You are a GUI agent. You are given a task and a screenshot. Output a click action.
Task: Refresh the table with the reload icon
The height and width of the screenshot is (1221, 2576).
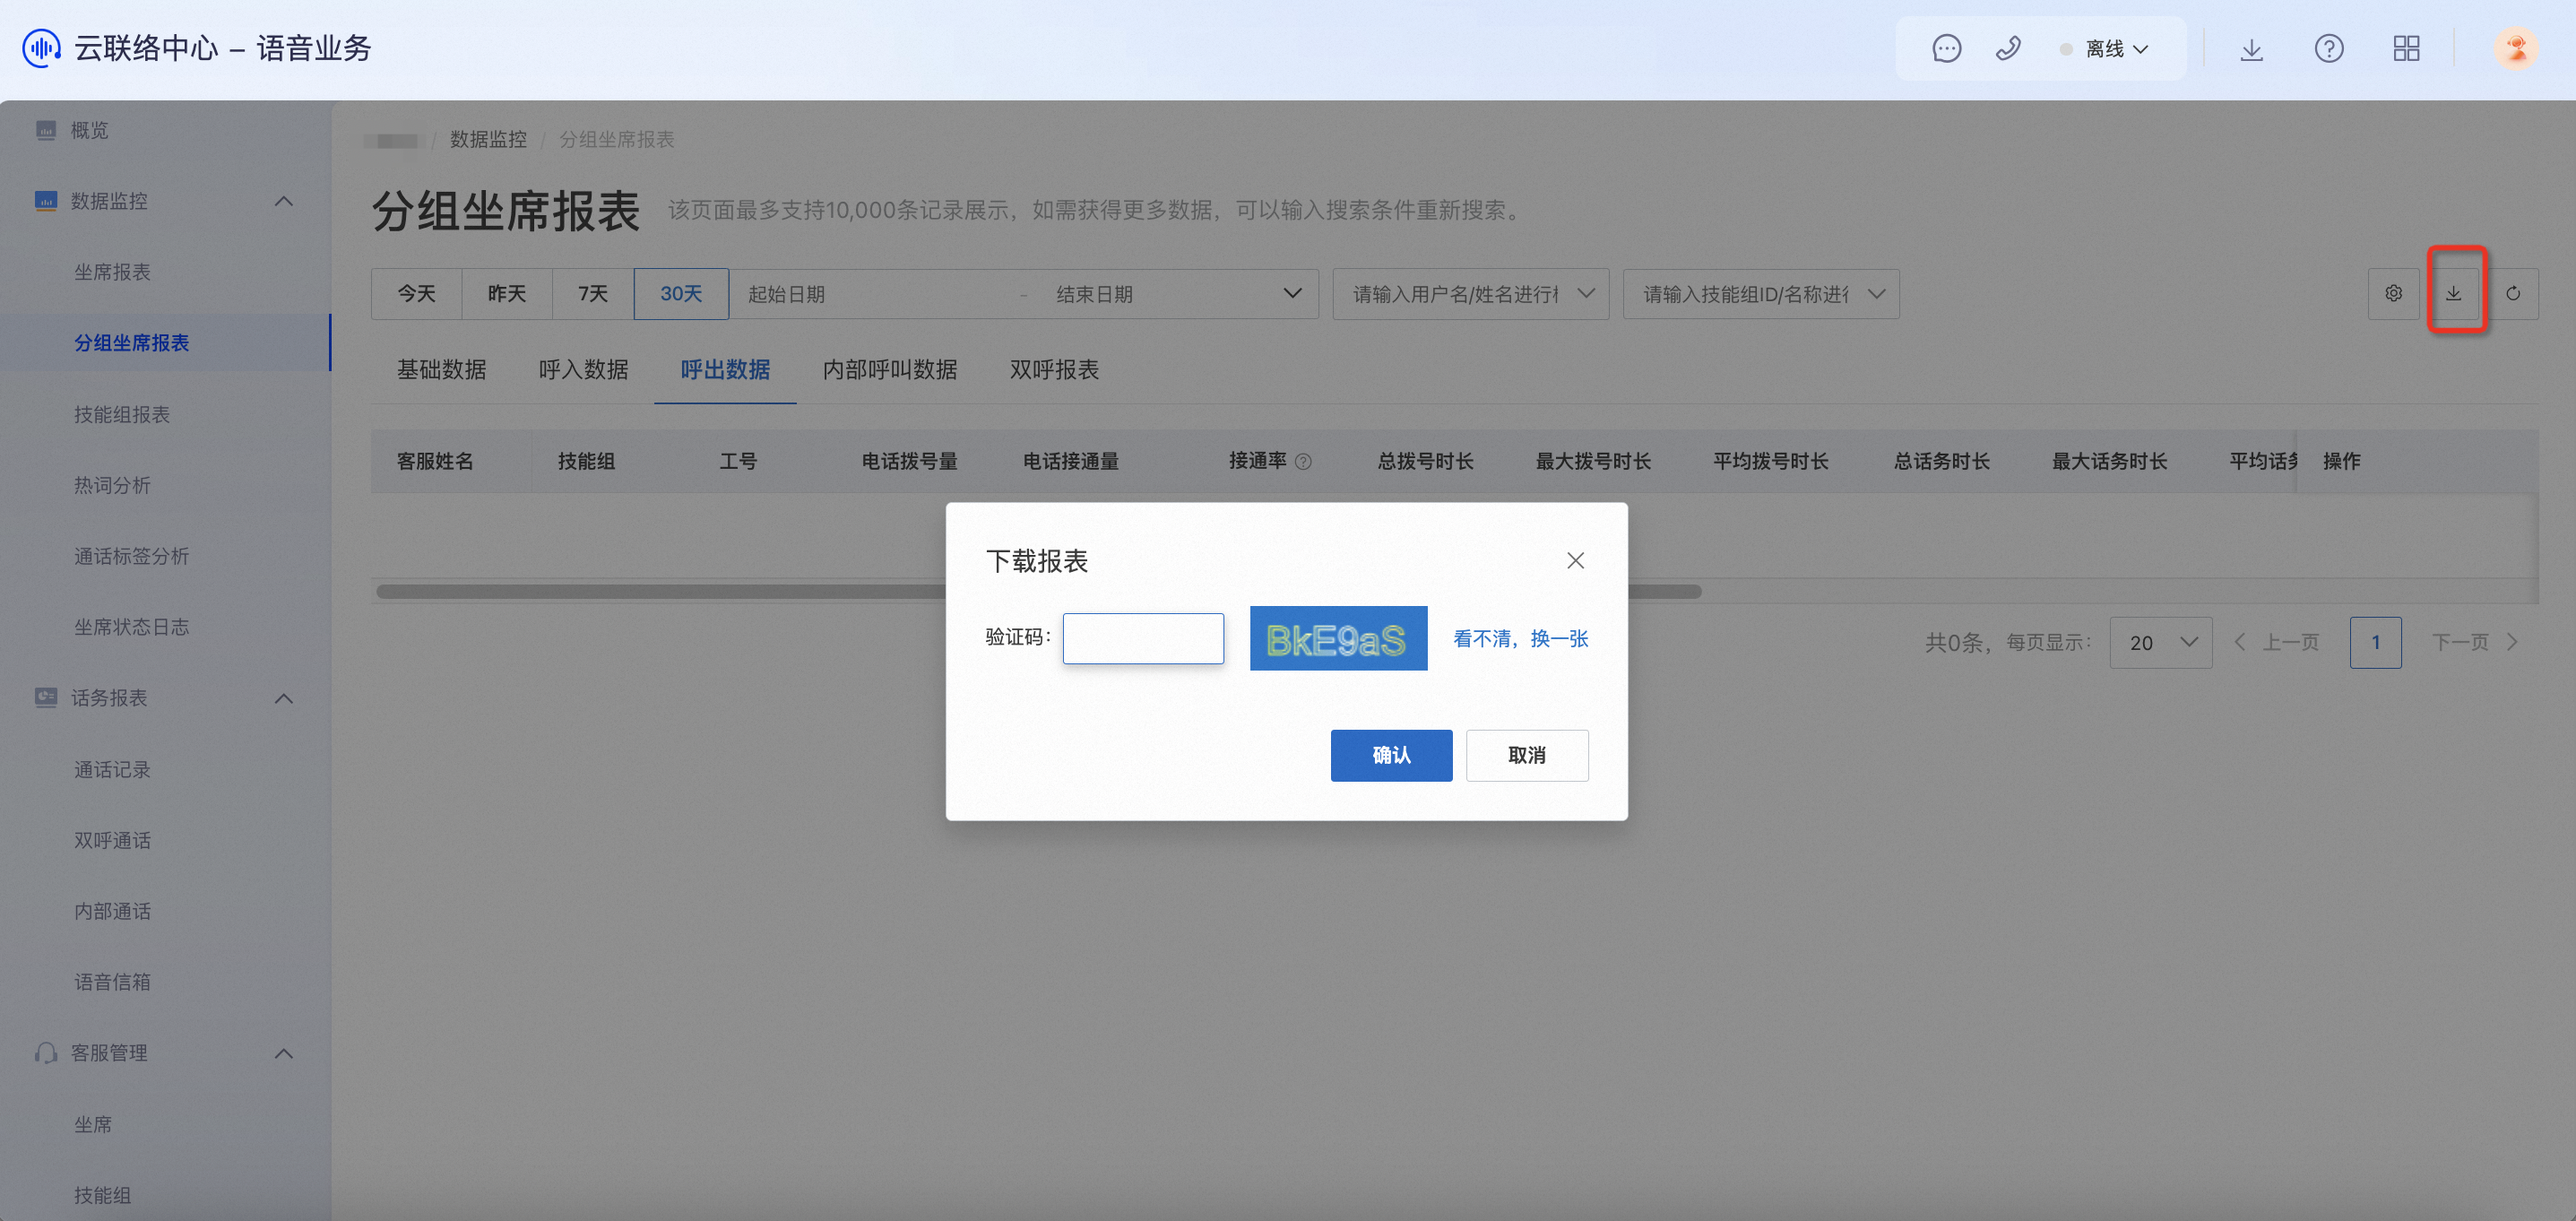[x=2513, y=293]
